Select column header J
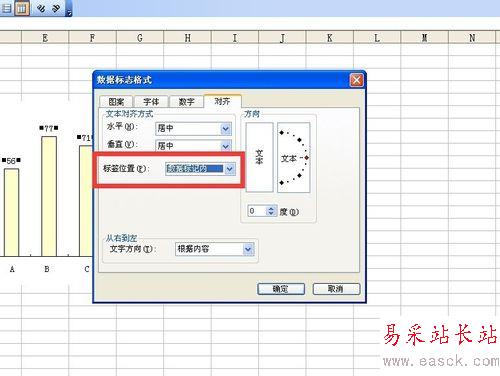 pyautogui.click(x=282, y=38)
